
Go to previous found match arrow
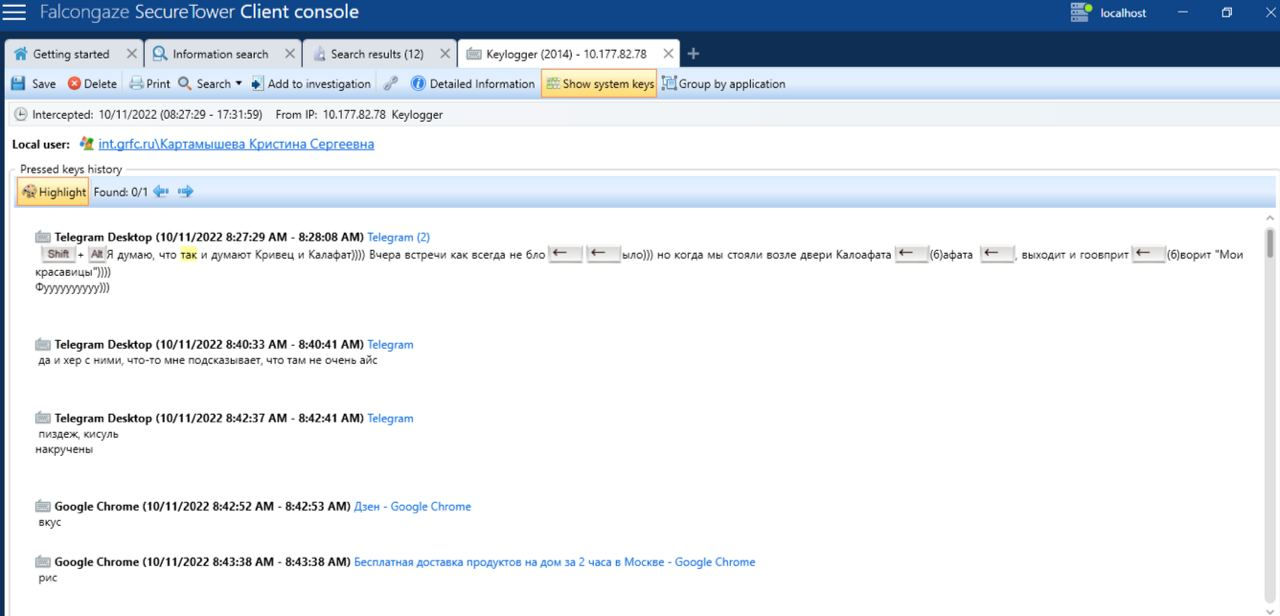(161, 192)
